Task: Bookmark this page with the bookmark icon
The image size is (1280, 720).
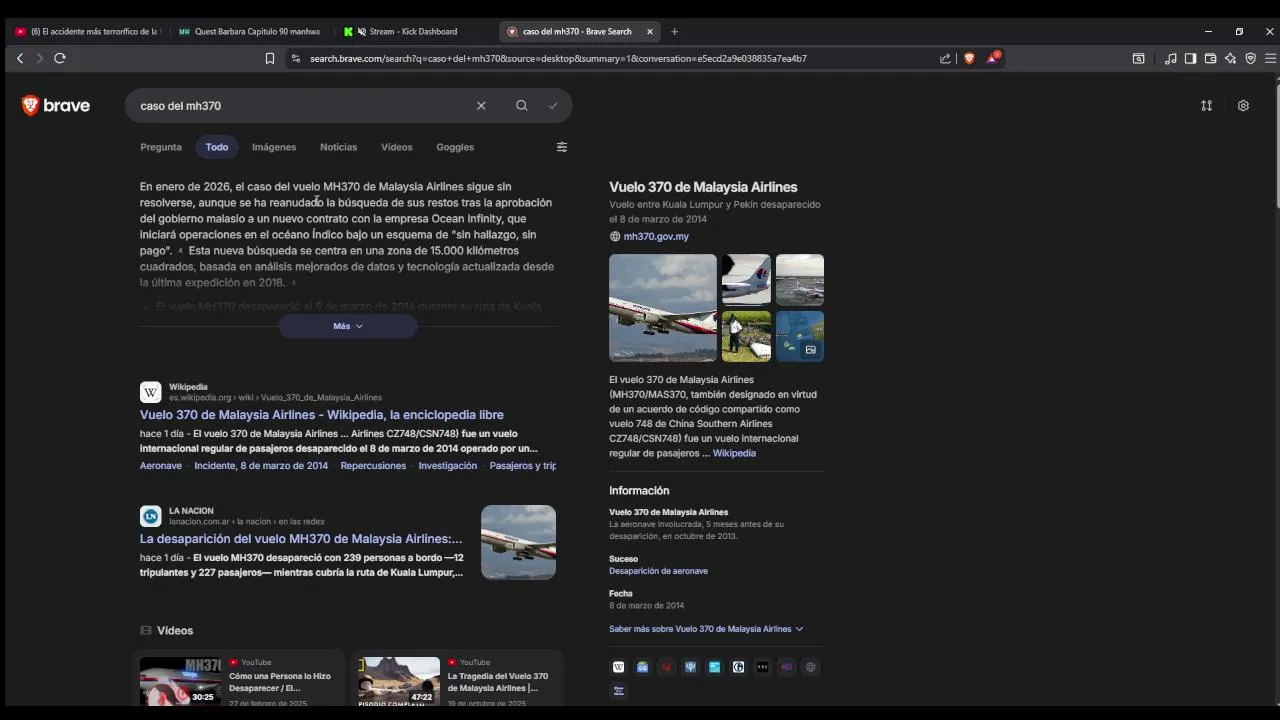Action: pyautogui.click(x=270, y=58)
